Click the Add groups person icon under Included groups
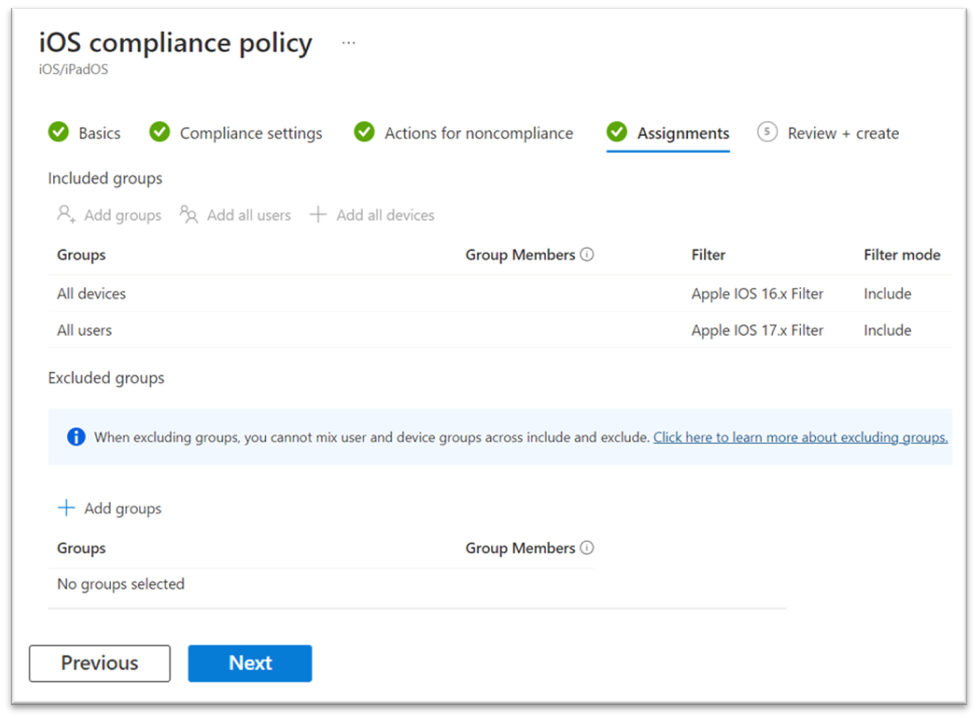 (66, 215)
